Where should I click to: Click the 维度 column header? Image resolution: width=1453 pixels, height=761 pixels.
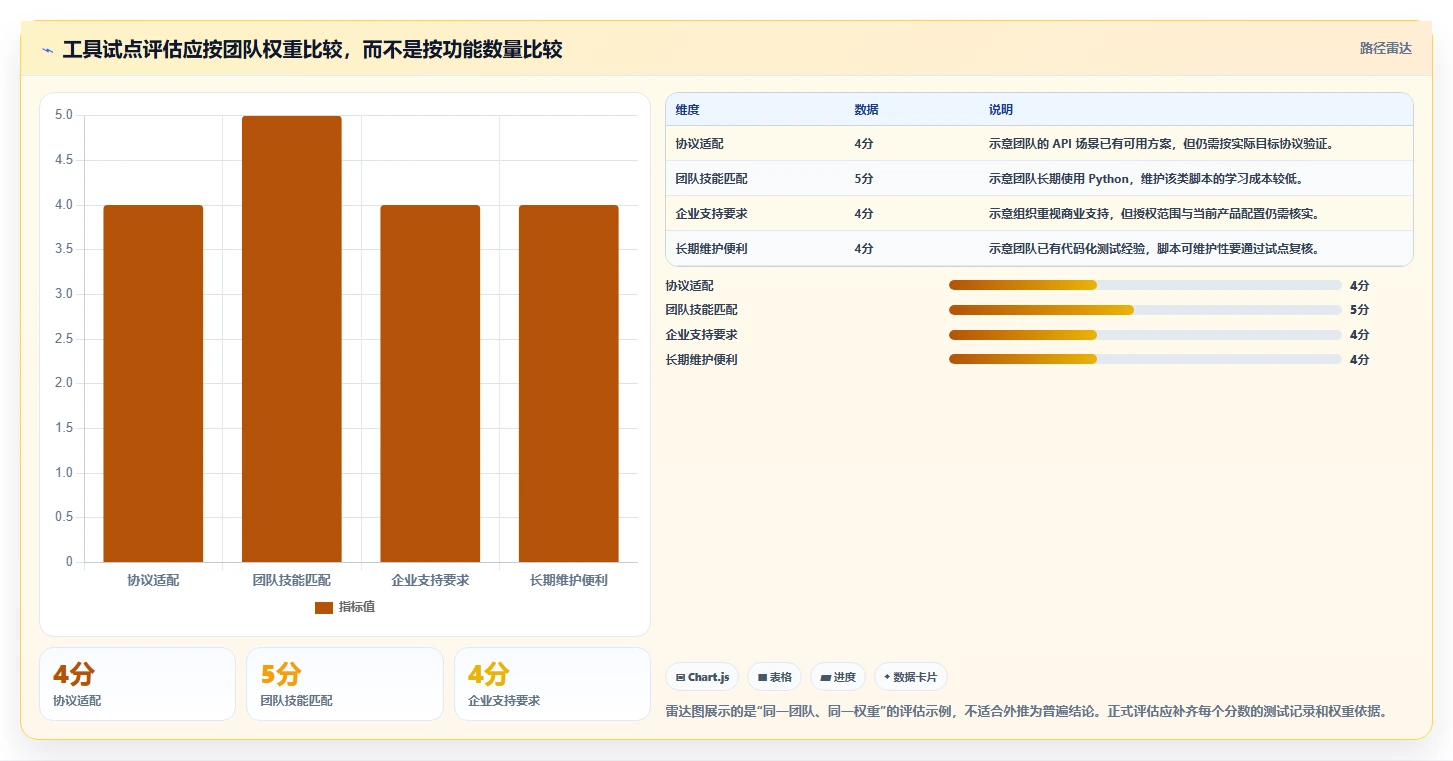pyautogui.click(x=687, y=109)
